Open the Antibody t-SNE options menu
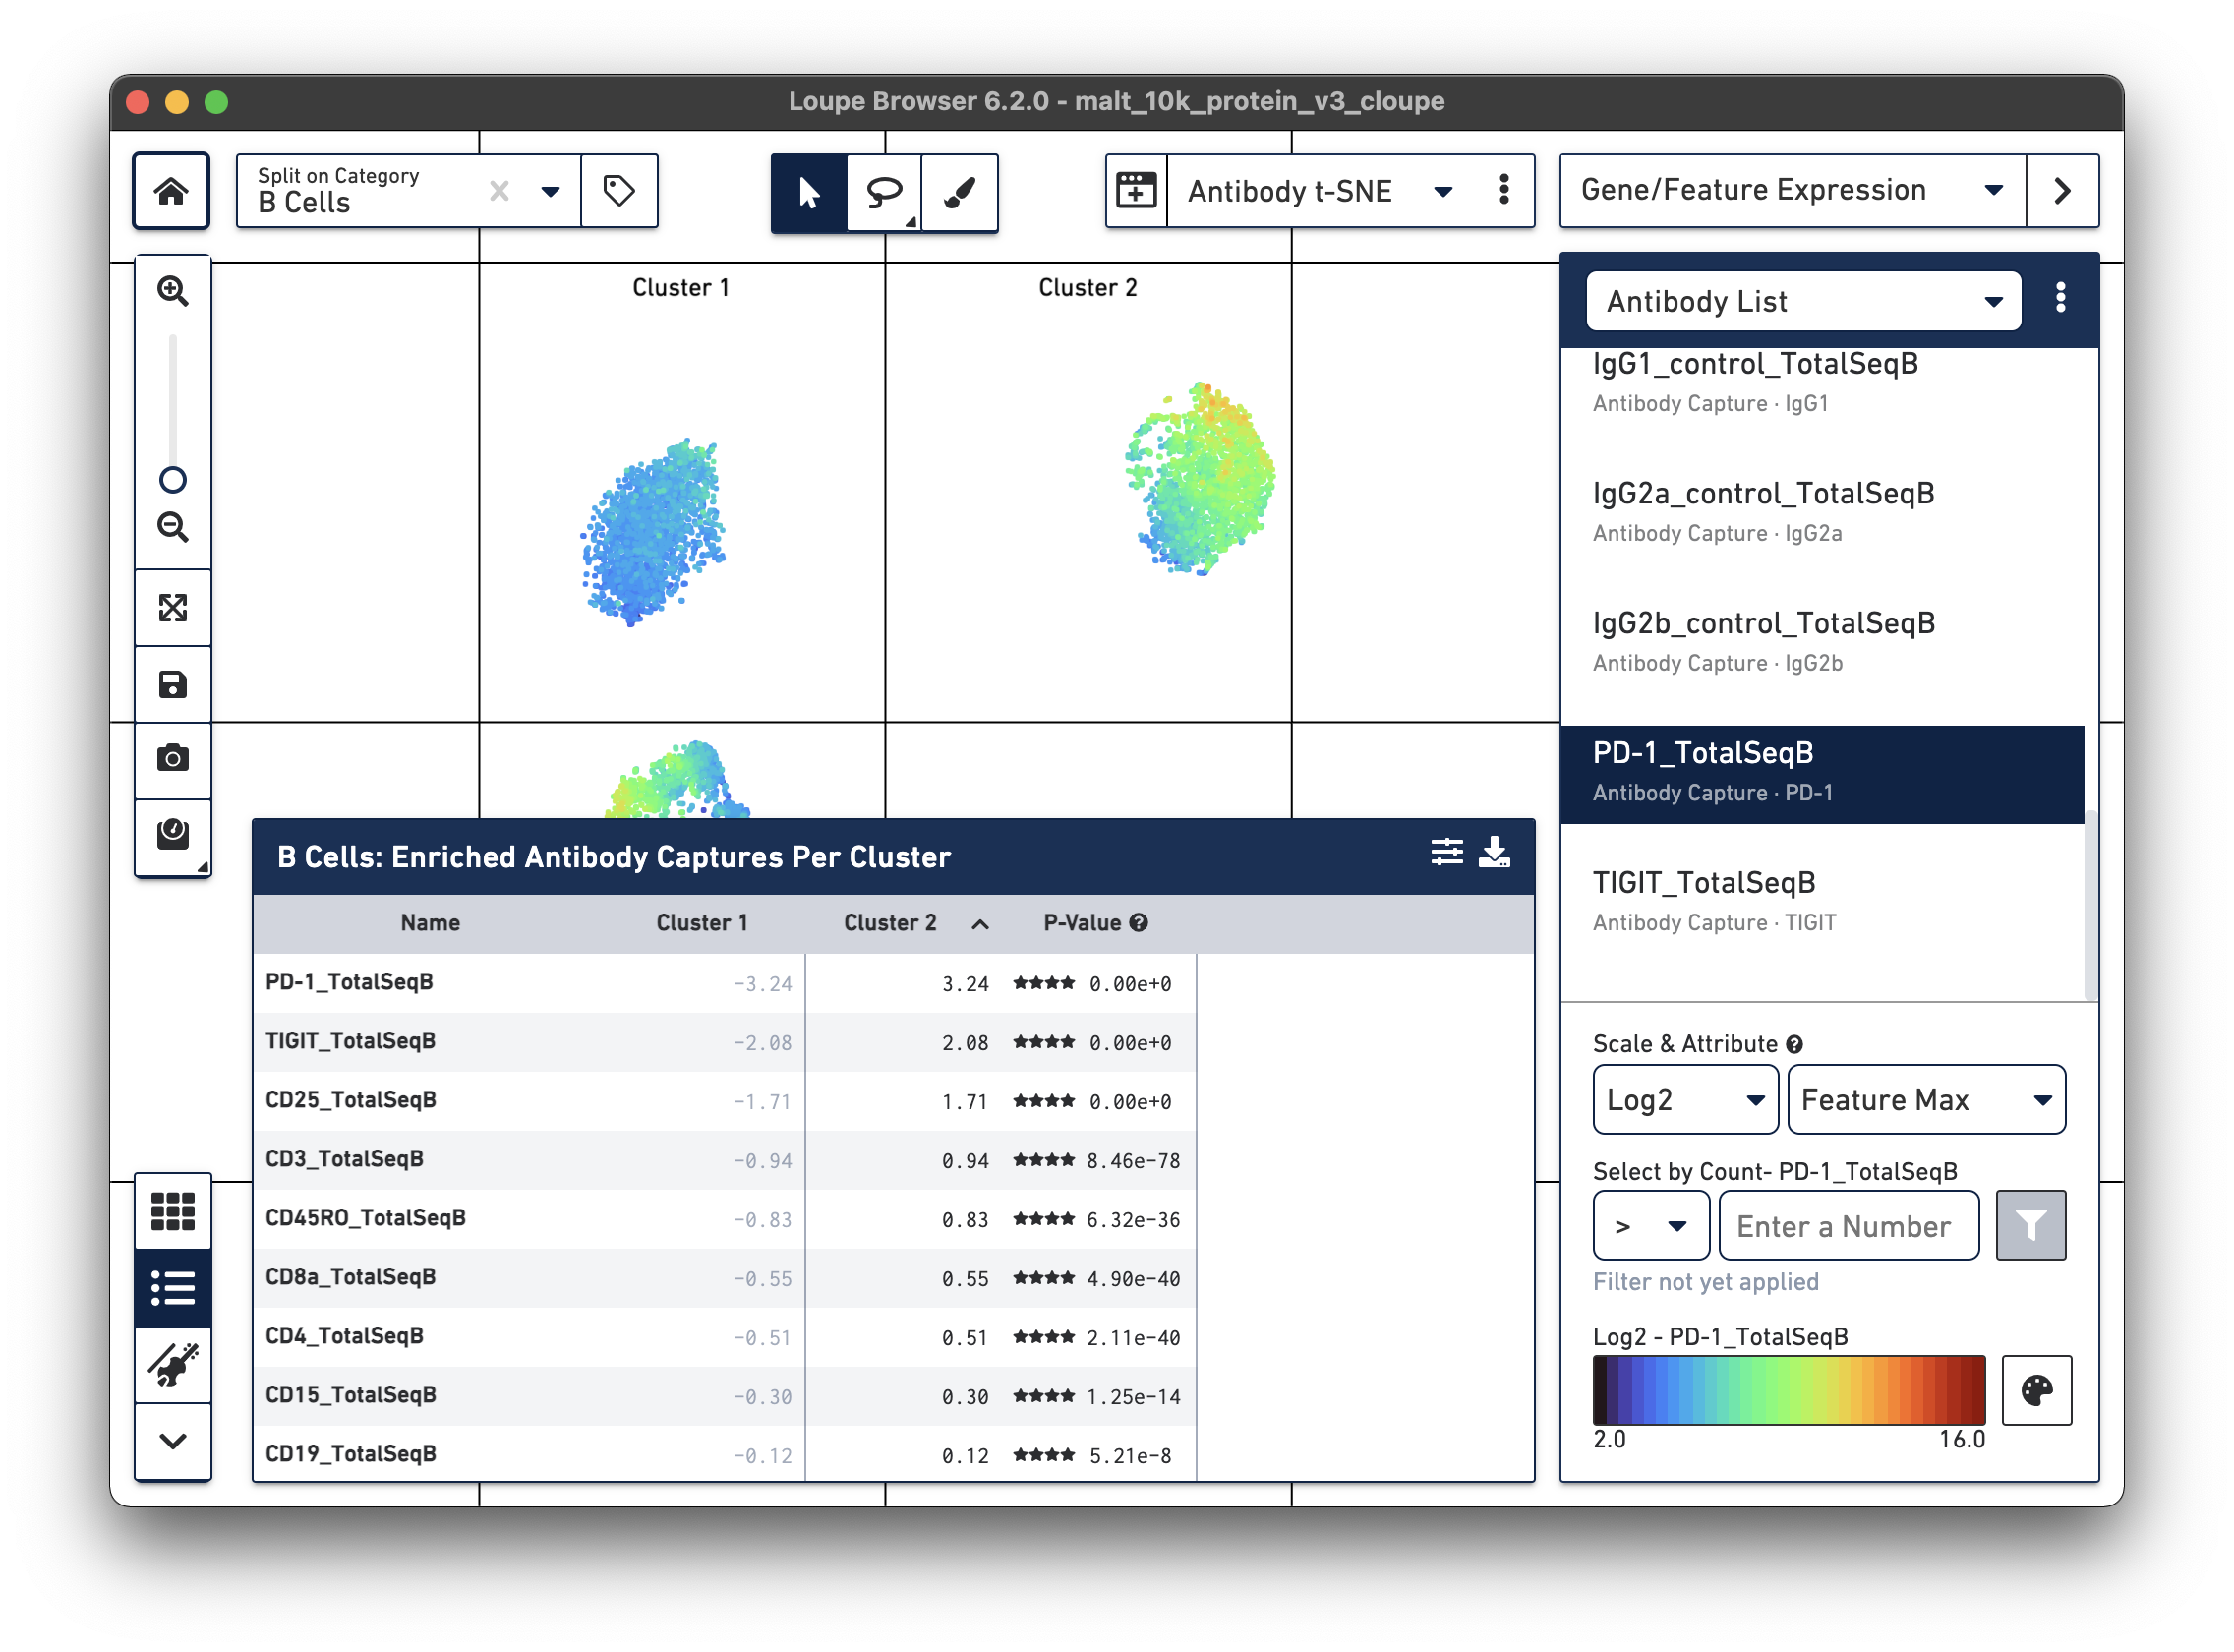Screen dimensions: 2234x1652 [x=1503, y=190]
